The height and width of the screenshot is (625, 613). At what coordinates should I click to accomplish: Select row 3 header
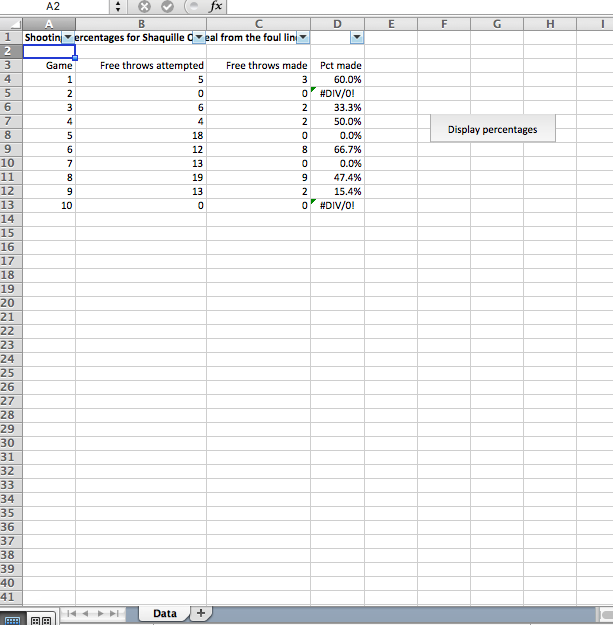11,65
